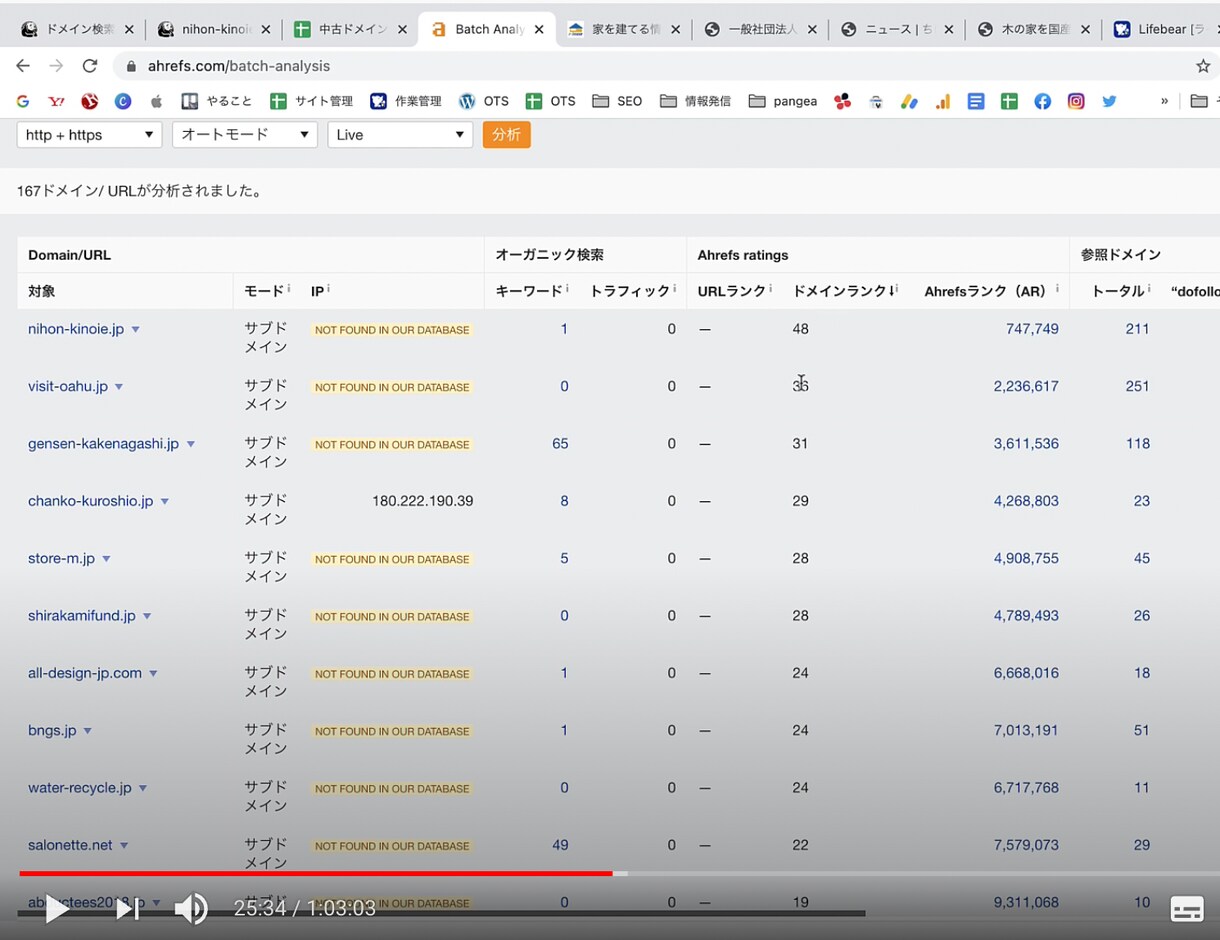The image size is (1220, 940).
Task: Open the Facebook bookmark
Action: [x=1042, y=101]
